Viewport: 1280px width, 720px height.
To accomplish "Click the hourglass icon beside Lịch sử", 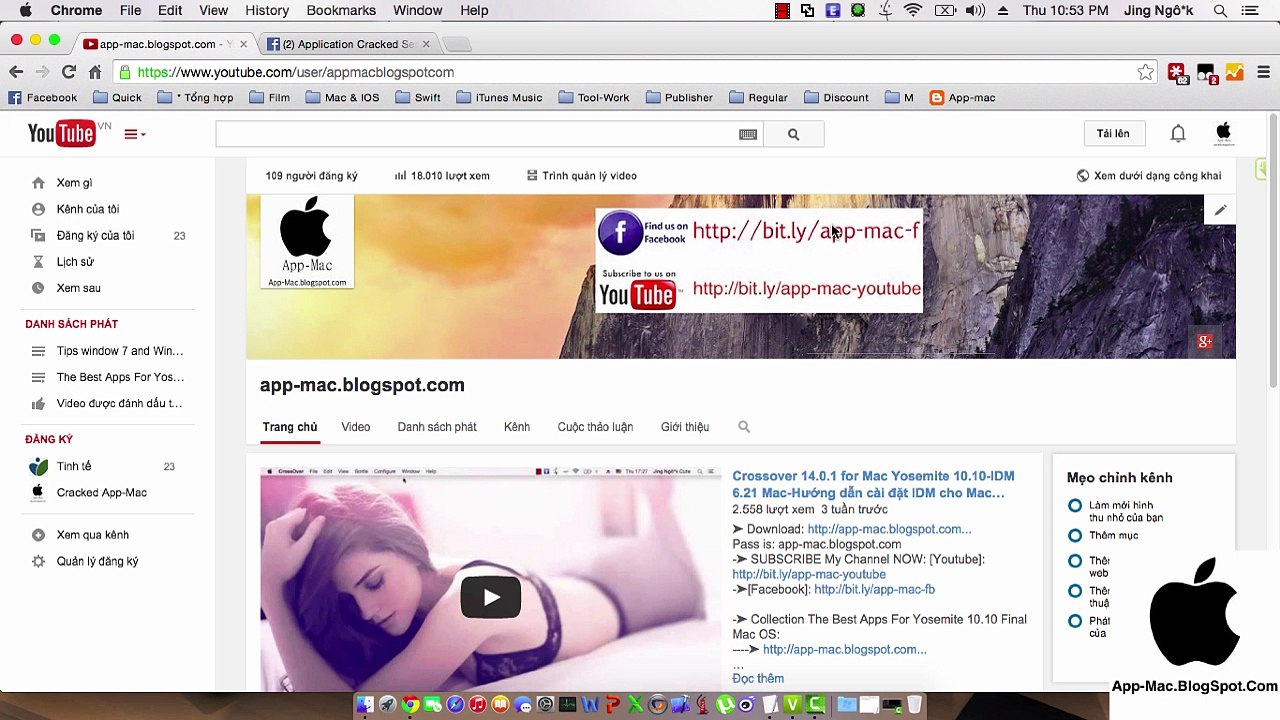I will 38,261.
